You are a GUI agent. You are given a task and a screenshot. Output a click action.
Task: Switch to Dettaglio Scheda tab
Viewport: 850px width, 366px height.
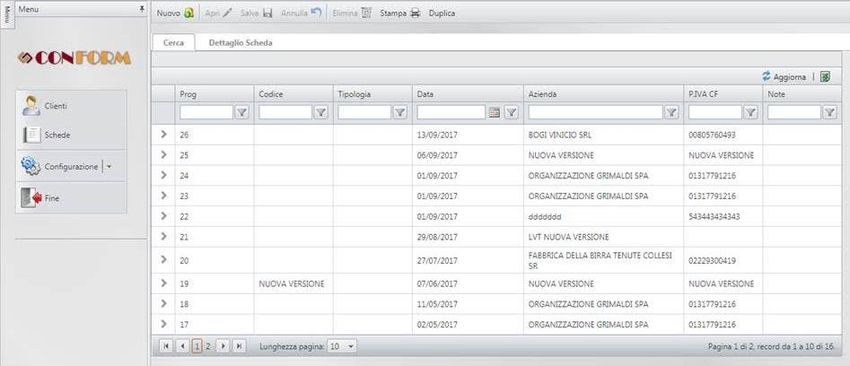pyautogui.click(x=241, y=43)
